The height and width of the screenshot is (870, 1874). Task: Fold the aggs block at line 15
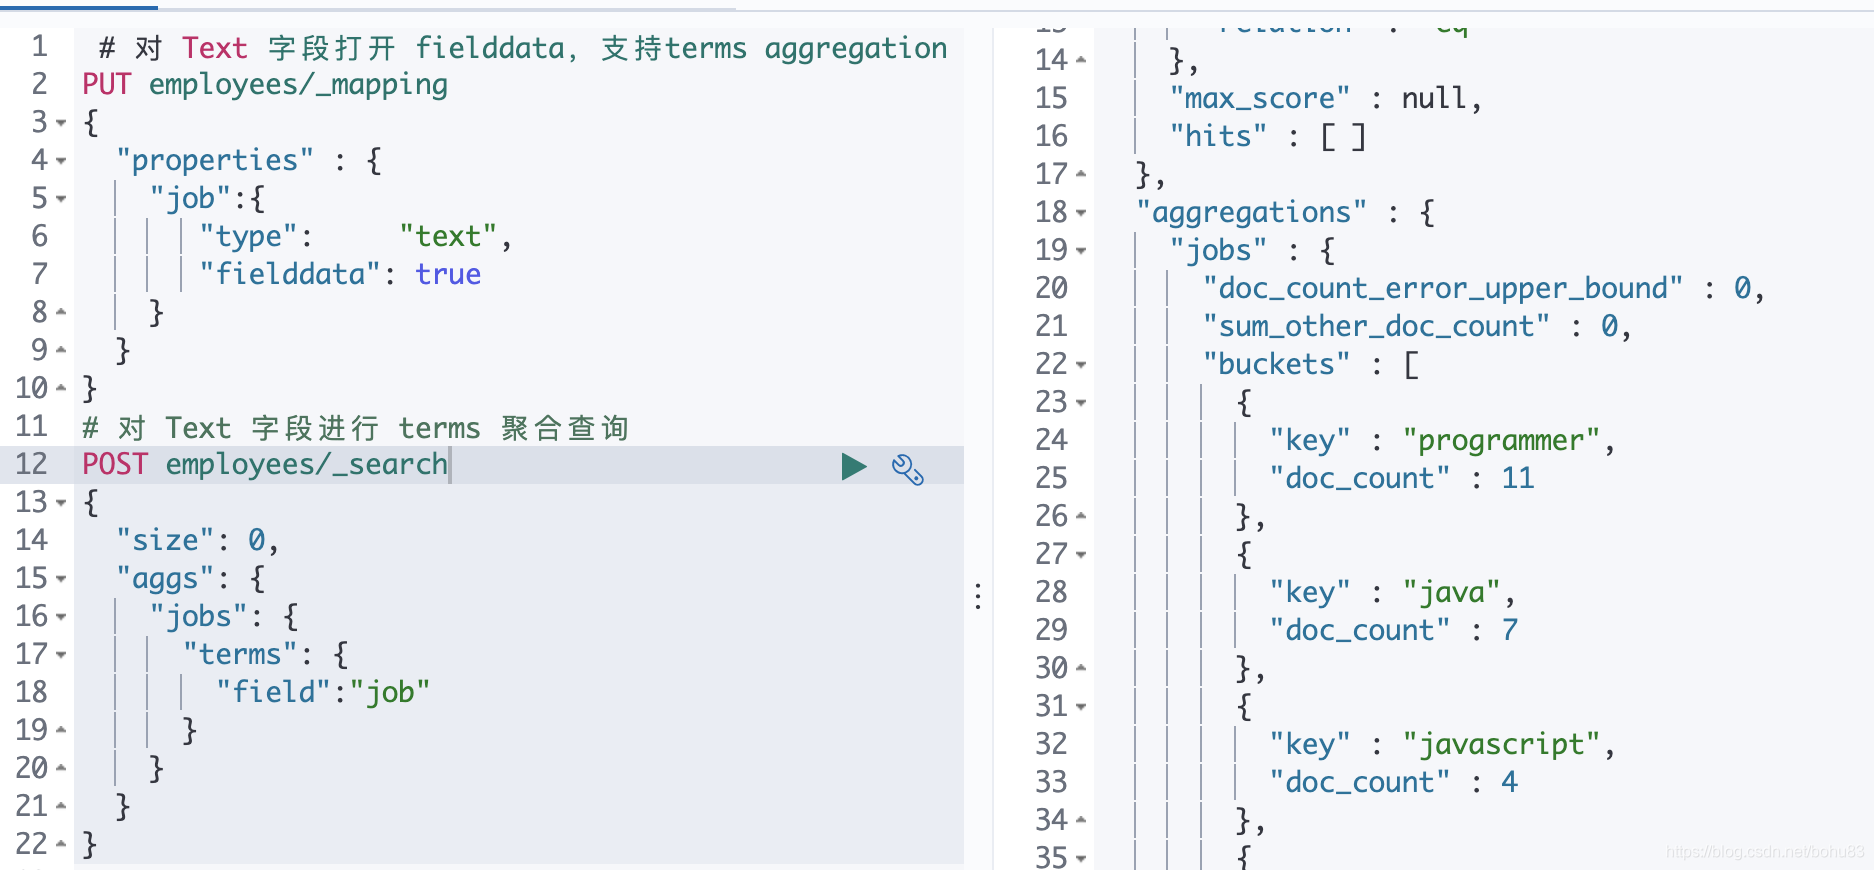pyautogui.click(x=61, y=579)
